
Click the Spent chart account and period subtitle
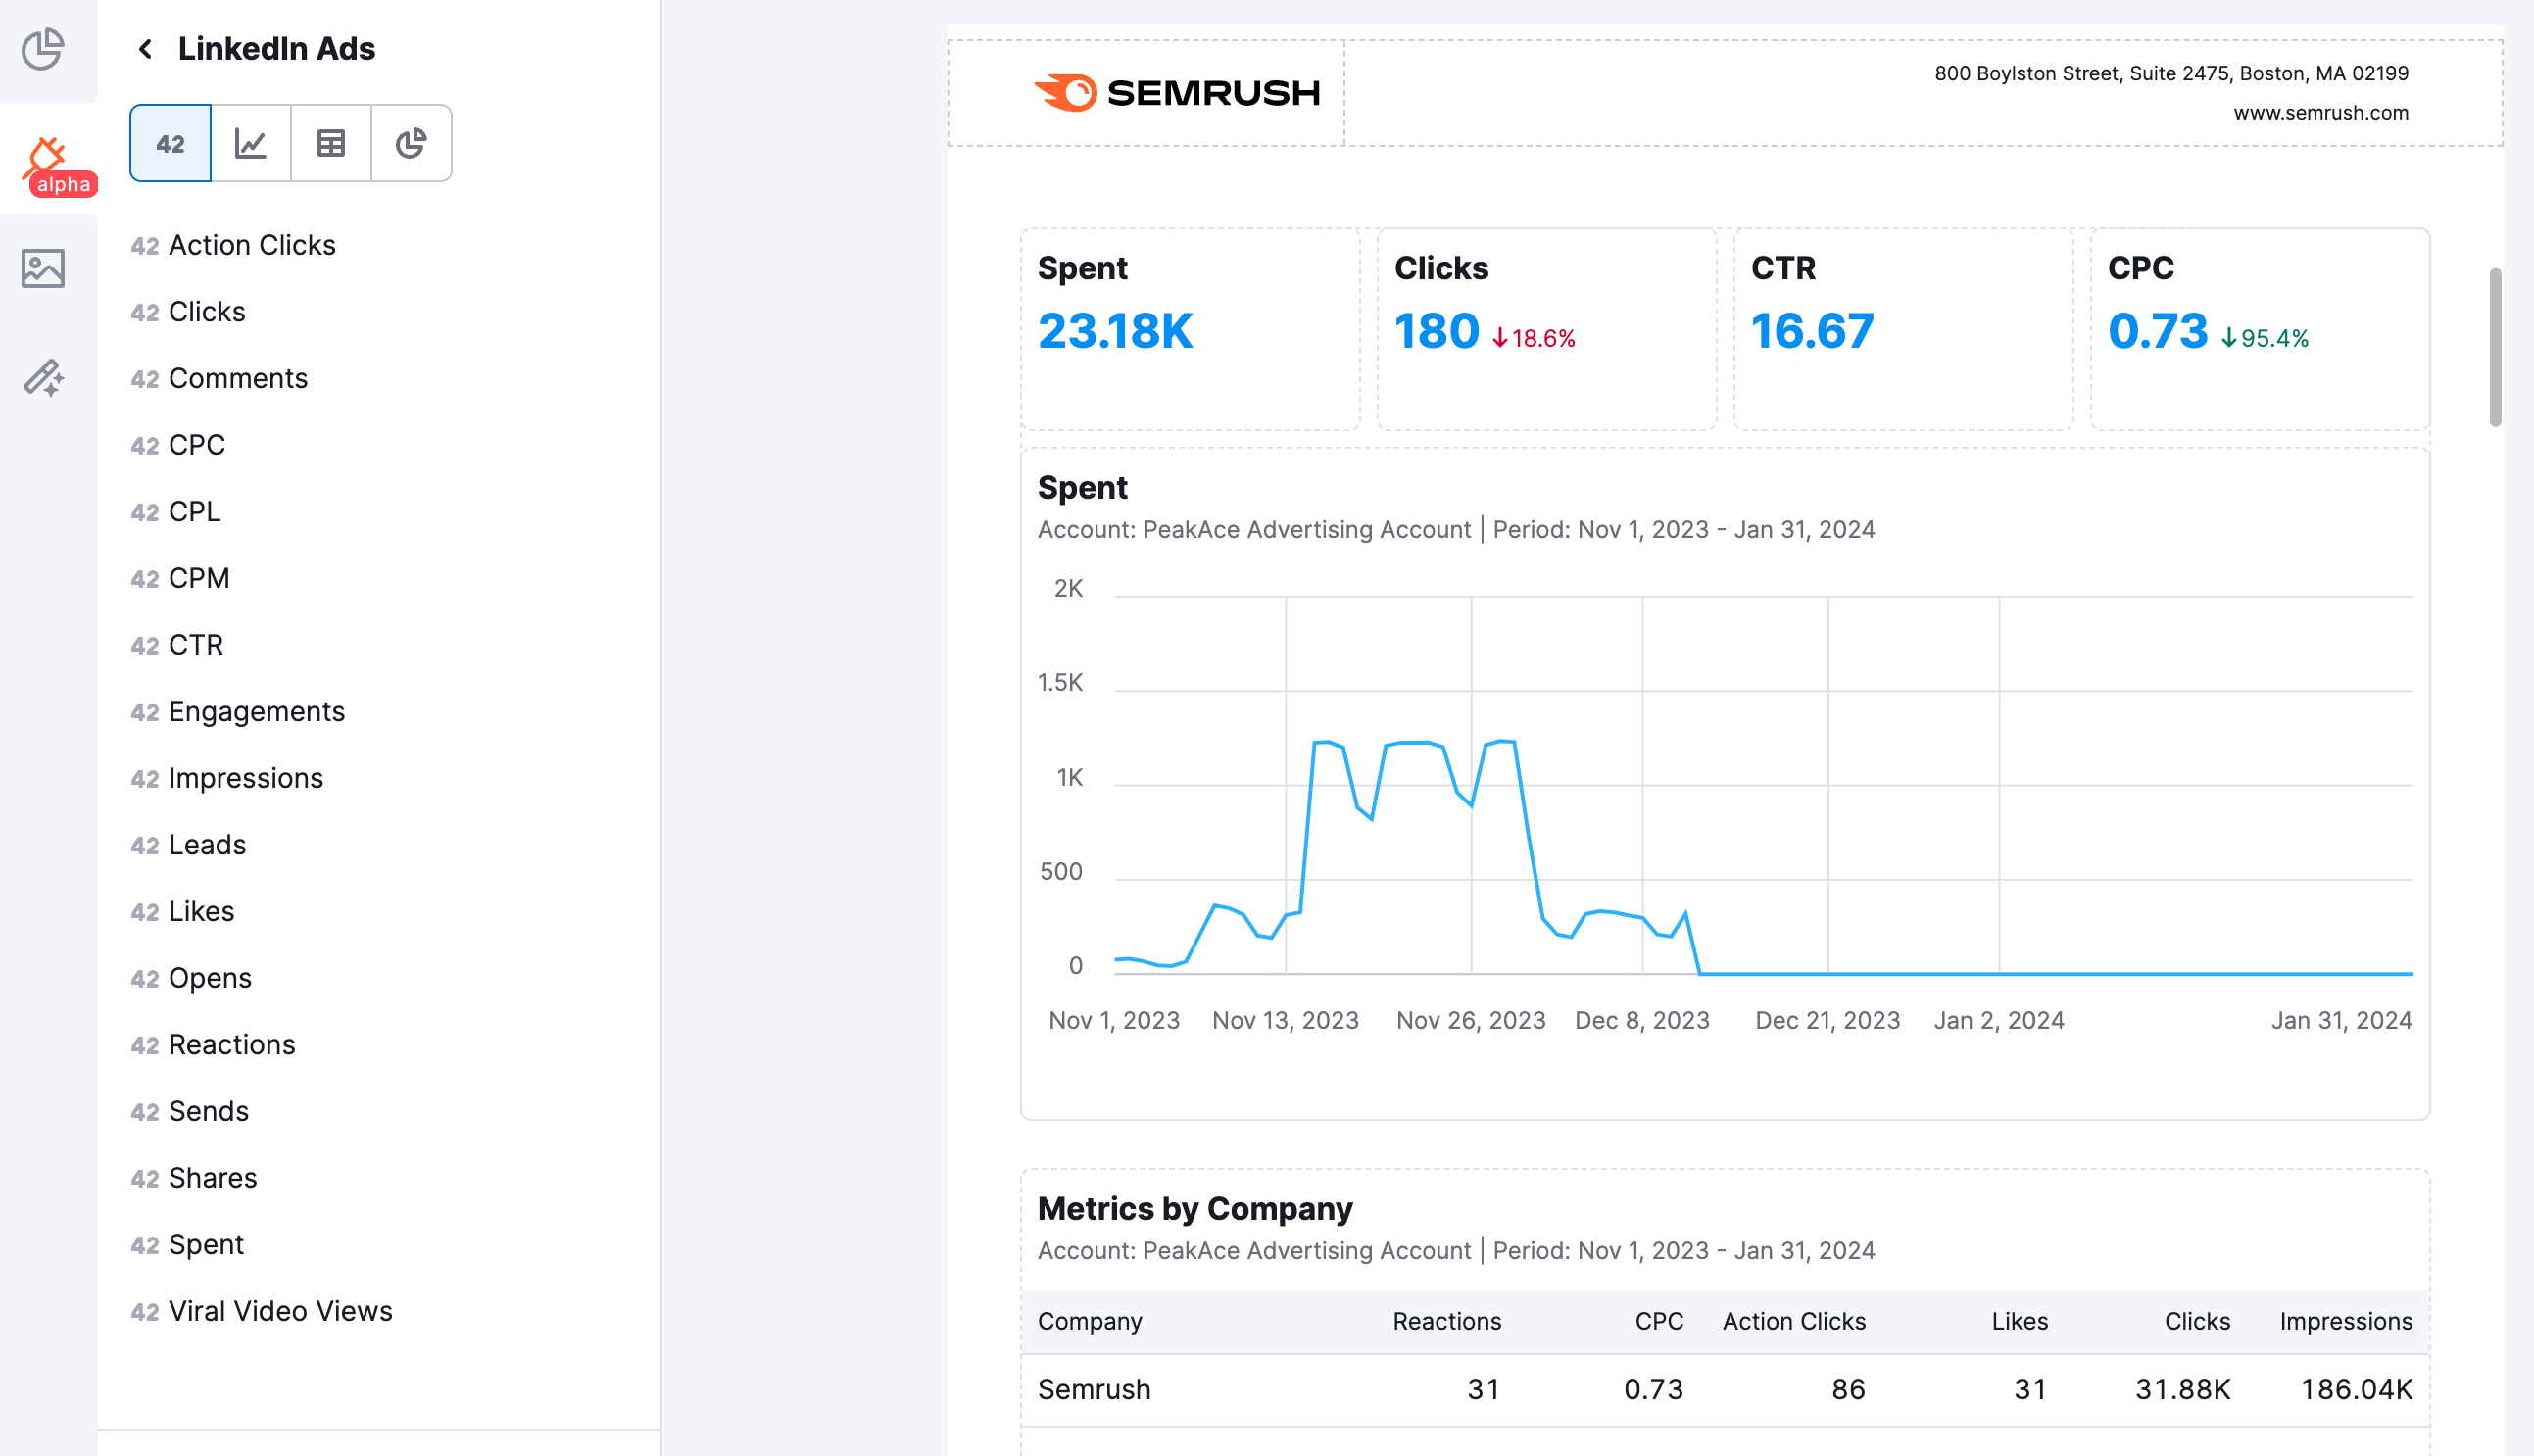click(1456, 530)
